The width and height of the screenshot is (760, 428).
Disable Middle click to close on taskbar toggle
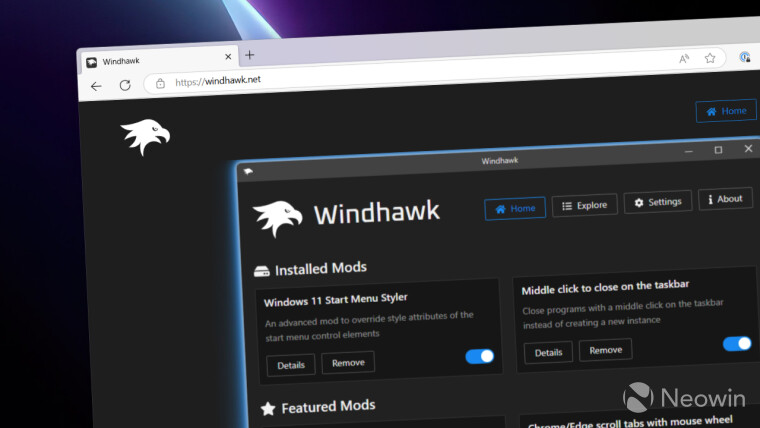737,344
